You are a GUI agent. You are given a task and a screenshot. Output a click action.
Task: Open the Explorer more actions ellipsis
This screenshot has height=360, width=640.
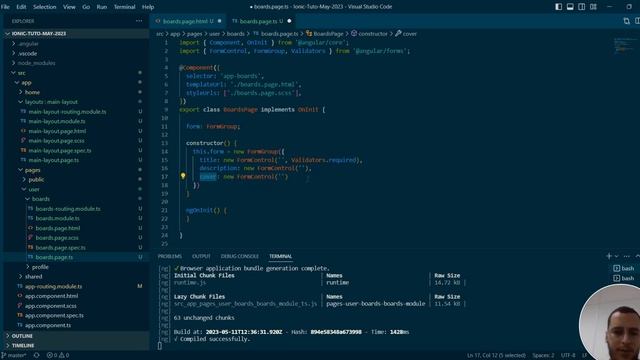139,21
